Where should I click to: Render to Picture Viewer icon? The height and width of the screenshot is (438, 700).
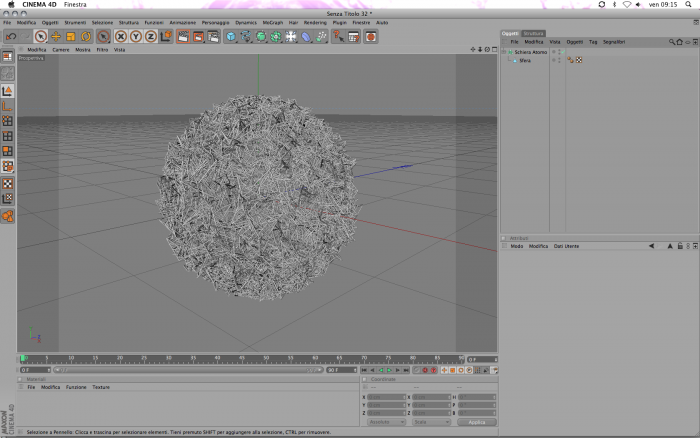[x=198, y=37]
